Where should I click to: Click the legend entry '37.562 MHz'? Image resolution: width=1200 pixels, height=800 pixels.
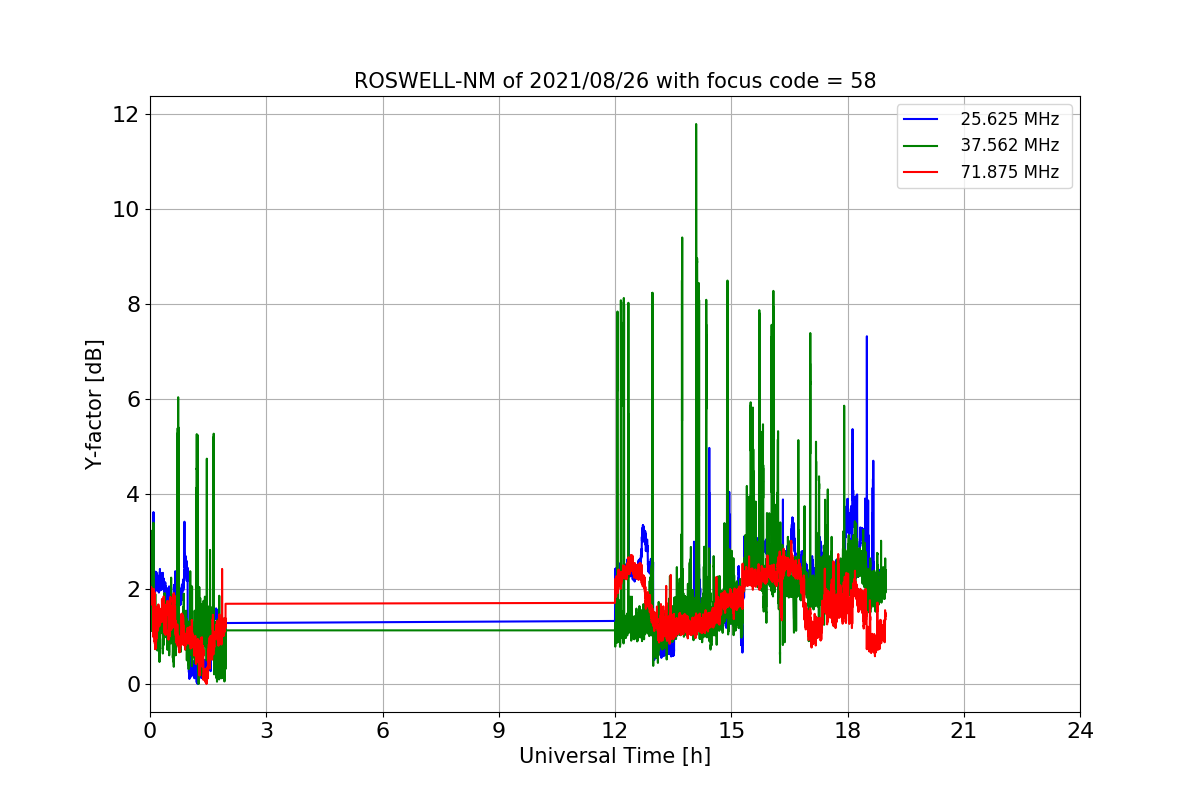(x=1009, y=145)
